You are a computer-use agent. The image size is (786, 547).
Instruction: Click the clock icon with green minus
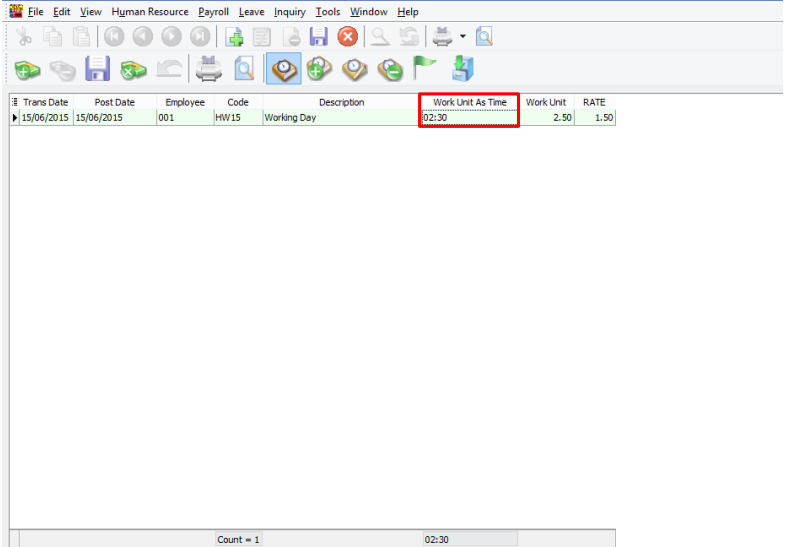(391, 70)
